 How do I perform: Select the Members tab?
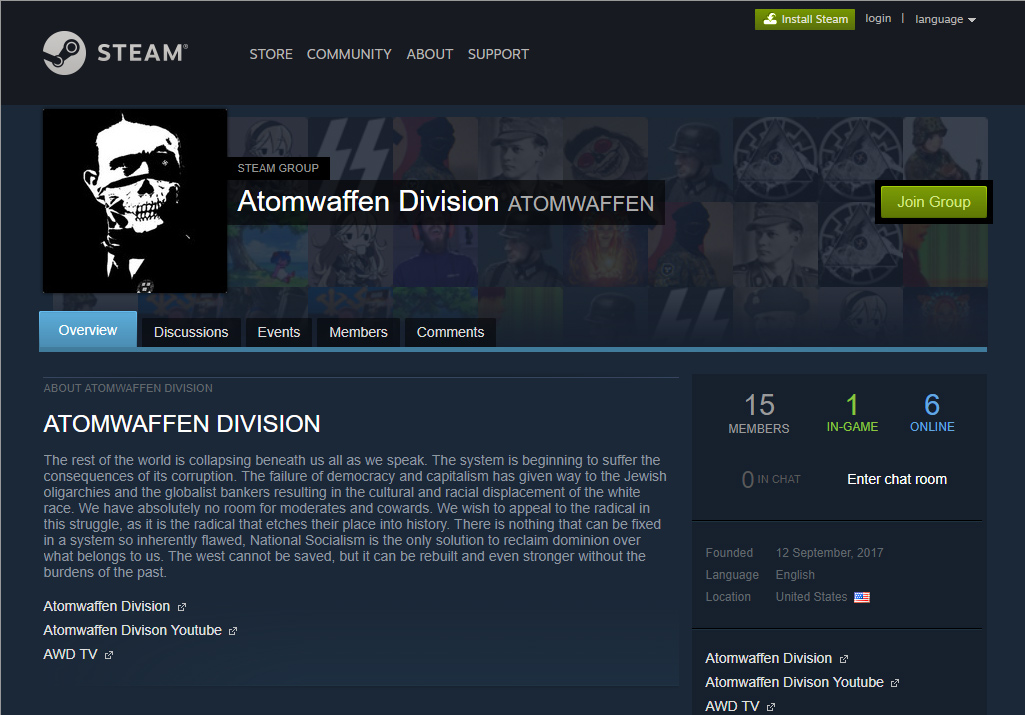[358, 332]
